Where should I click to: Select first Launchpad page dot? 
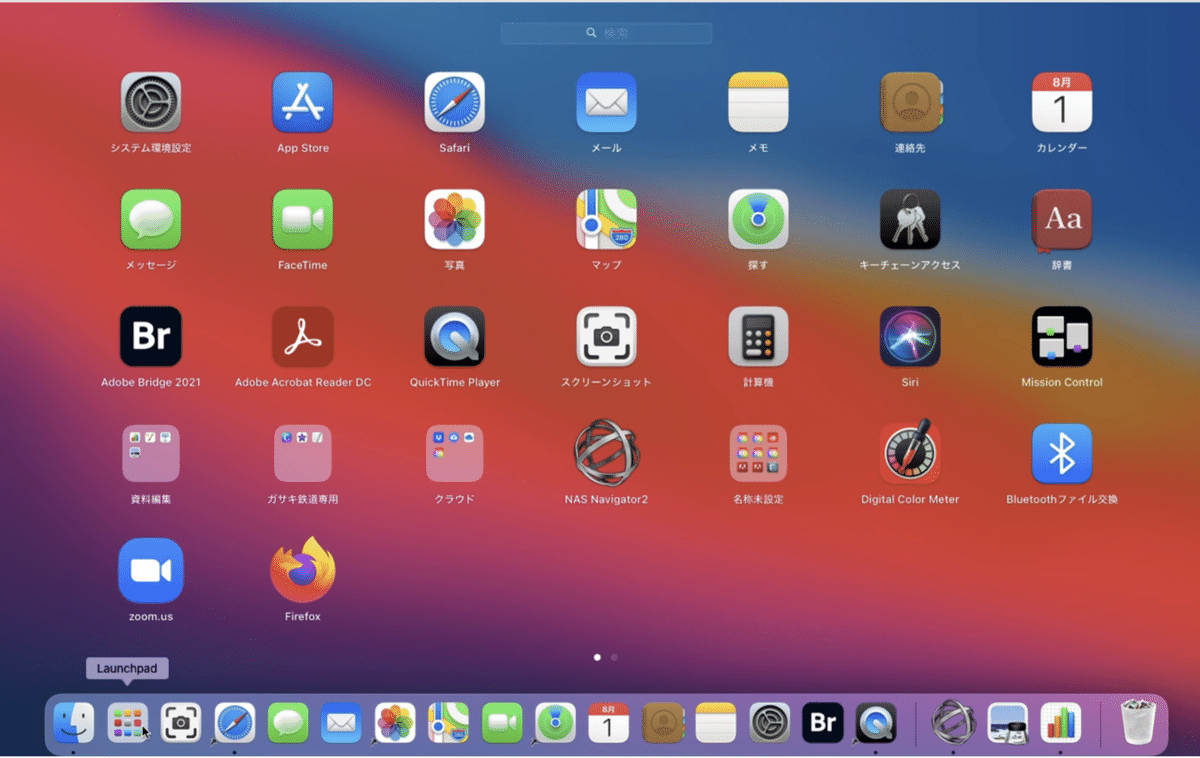click(x=597, y=657)
